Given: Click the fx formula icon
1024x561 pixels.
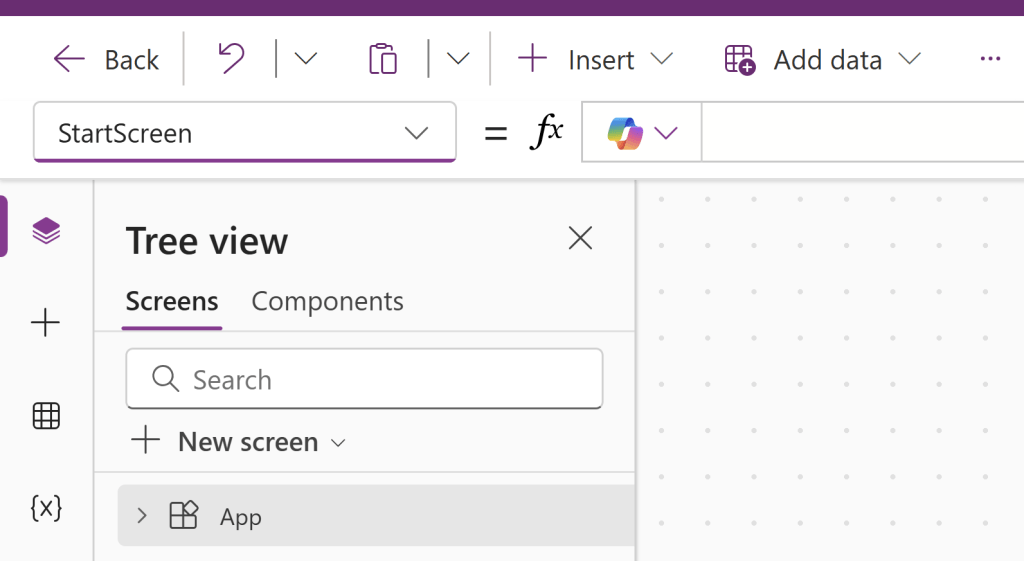Looking at the screenshot, I should 546,132.
